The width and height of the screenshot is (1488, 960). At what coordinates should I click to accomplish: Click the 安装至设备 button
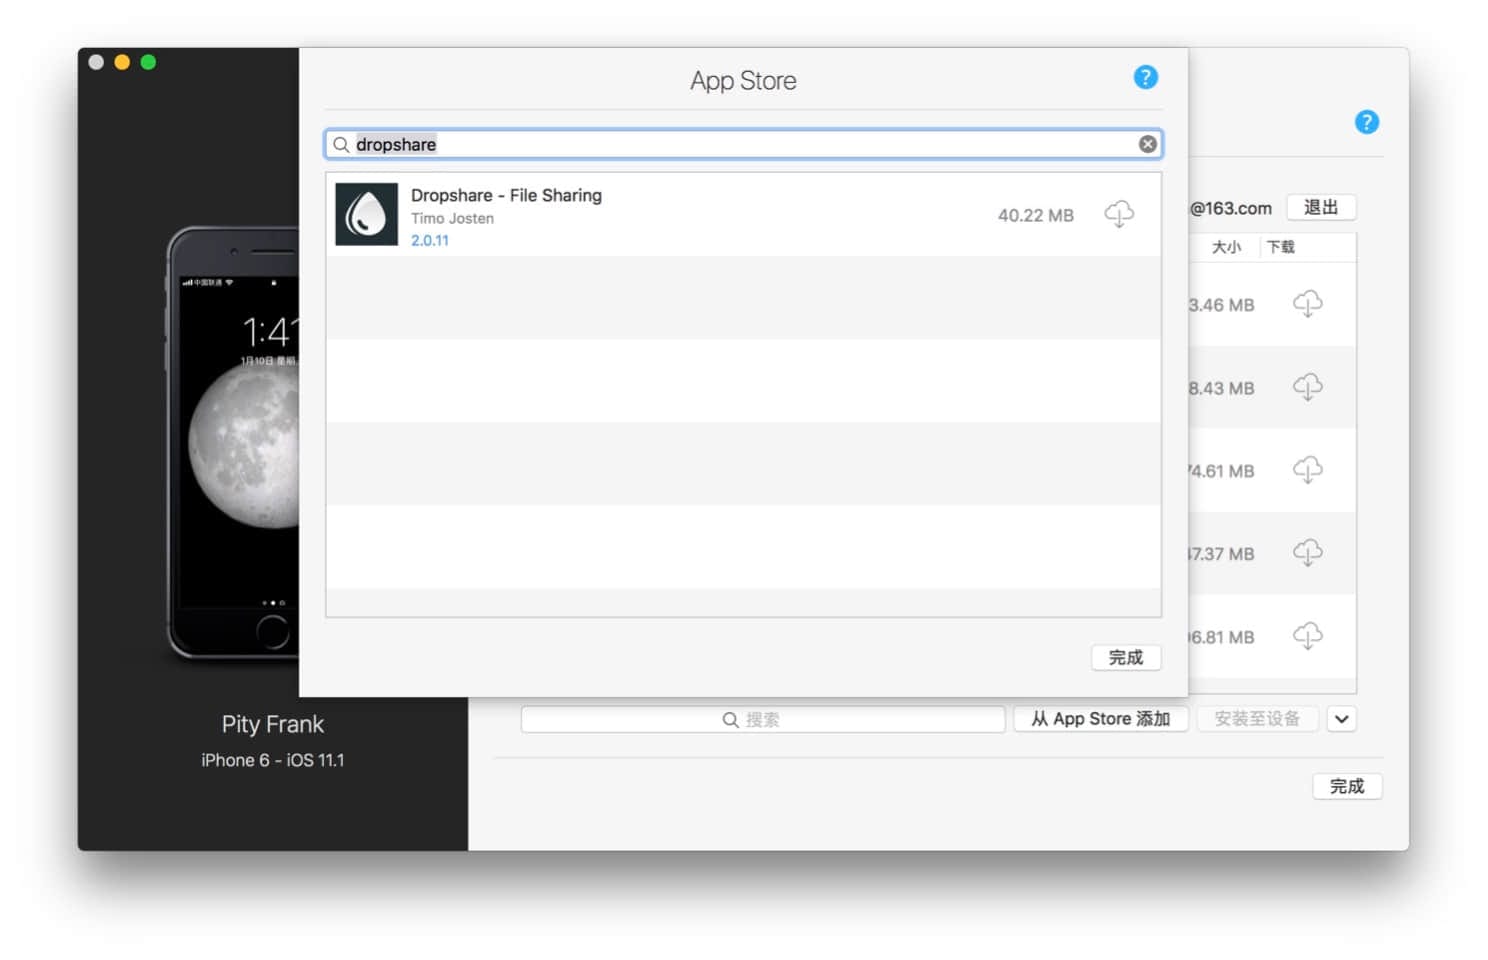tap(1256, 719)
